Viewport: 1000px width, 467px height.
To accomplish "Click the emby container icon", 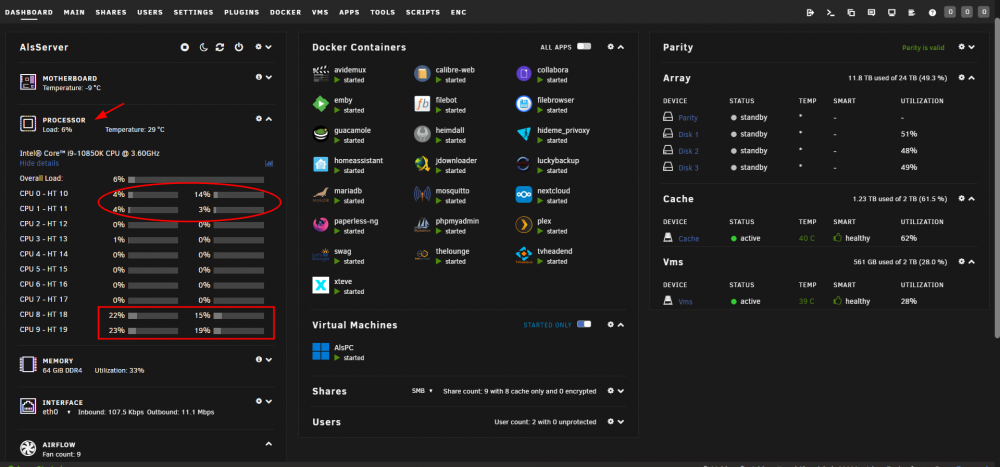I will coord(321,103).
